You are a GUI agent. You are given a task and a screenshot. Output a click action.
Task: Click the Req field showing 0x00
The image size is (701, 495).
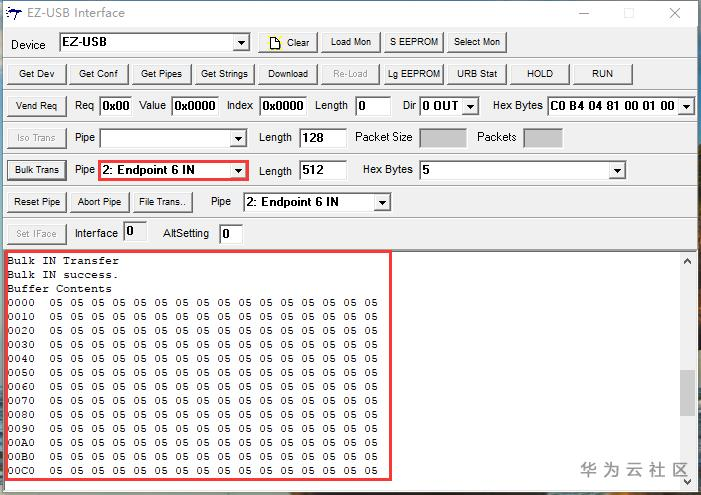click(115, 106)
